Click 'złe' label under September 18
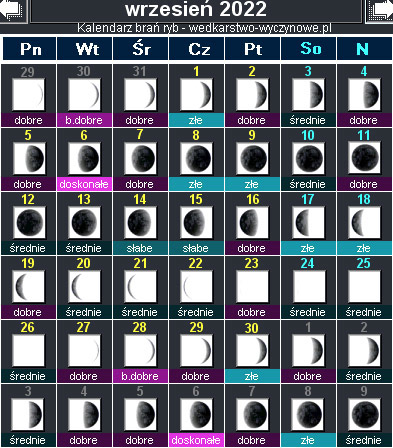 [364, 248]
